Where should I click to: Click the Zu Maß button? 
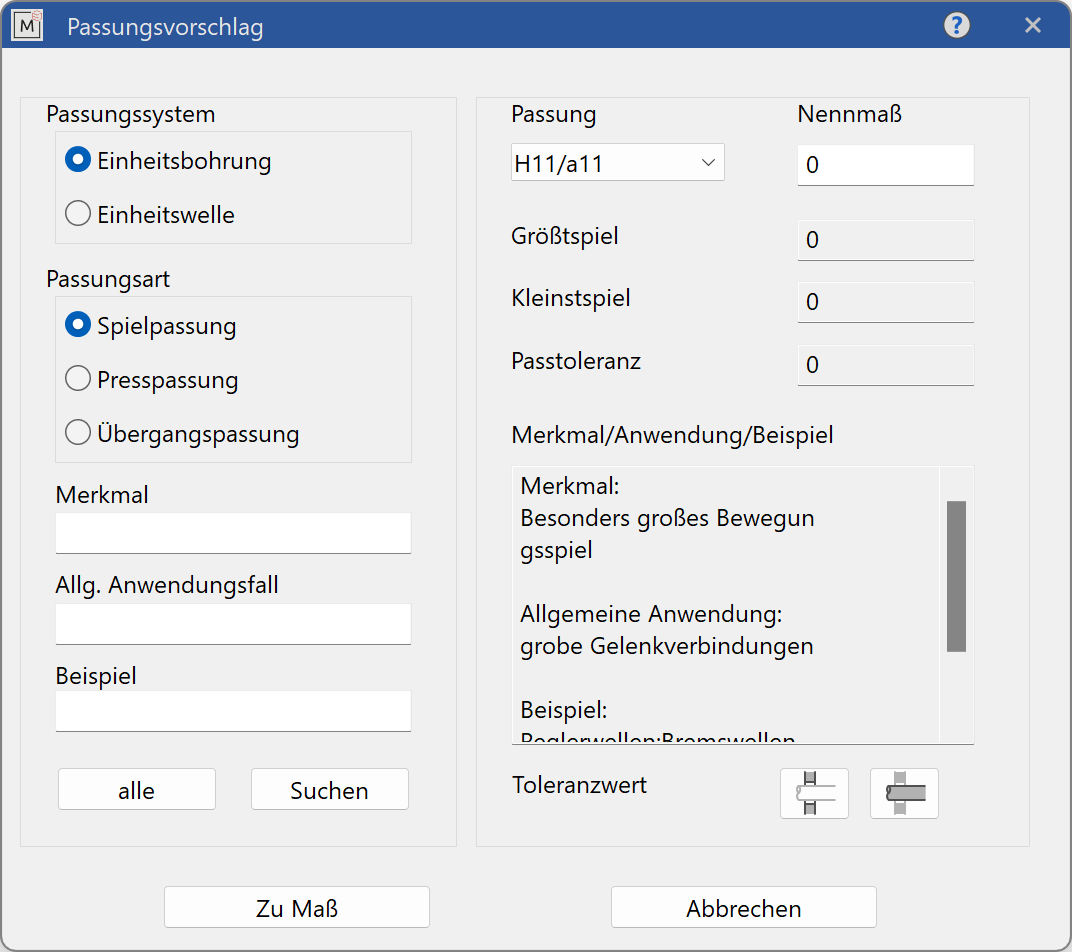tap(297, 908)
